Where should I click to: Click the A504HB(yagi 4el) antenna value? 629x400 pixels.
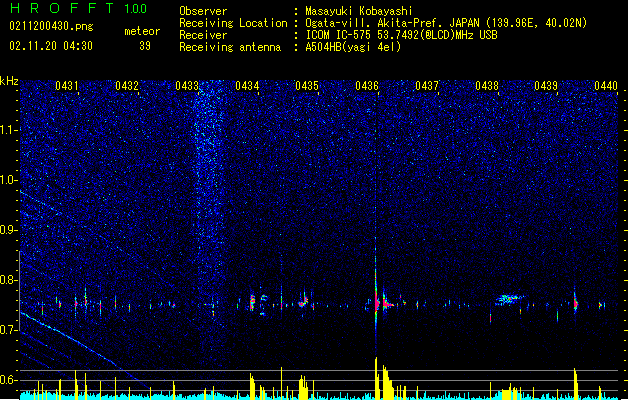point(353,47)
